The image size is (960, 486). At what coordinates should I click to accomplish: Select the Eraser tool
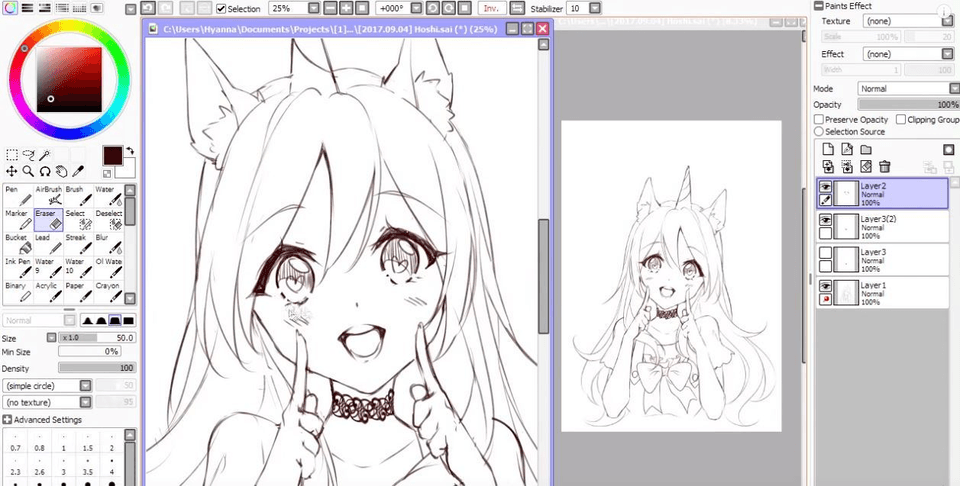pyautogui.click(x=48, y=220)
